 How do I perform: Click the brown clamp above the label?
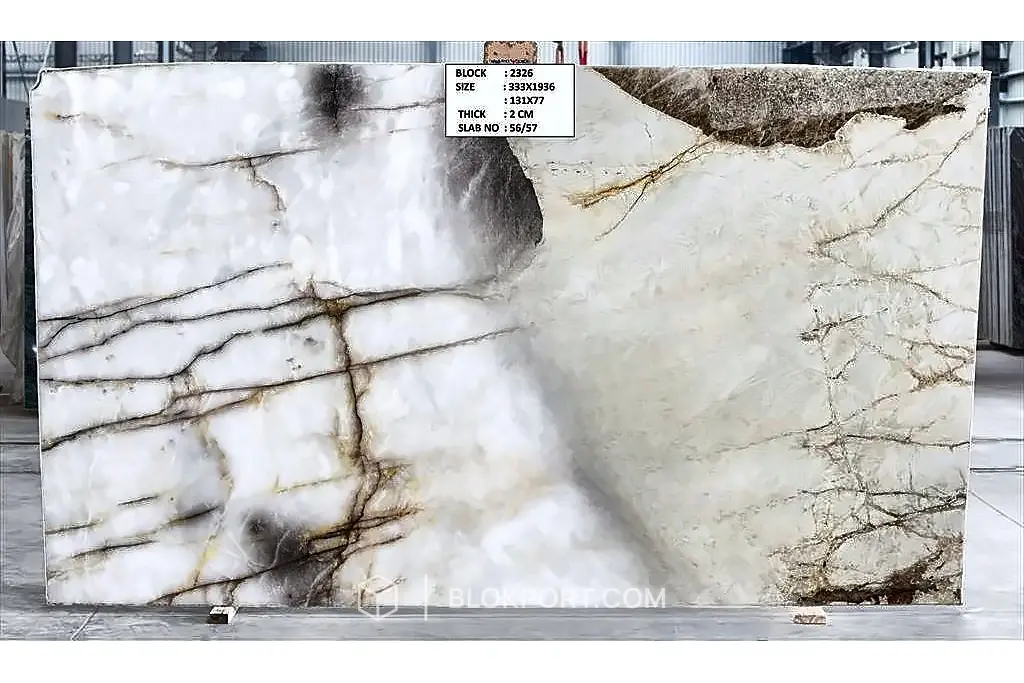511,52
